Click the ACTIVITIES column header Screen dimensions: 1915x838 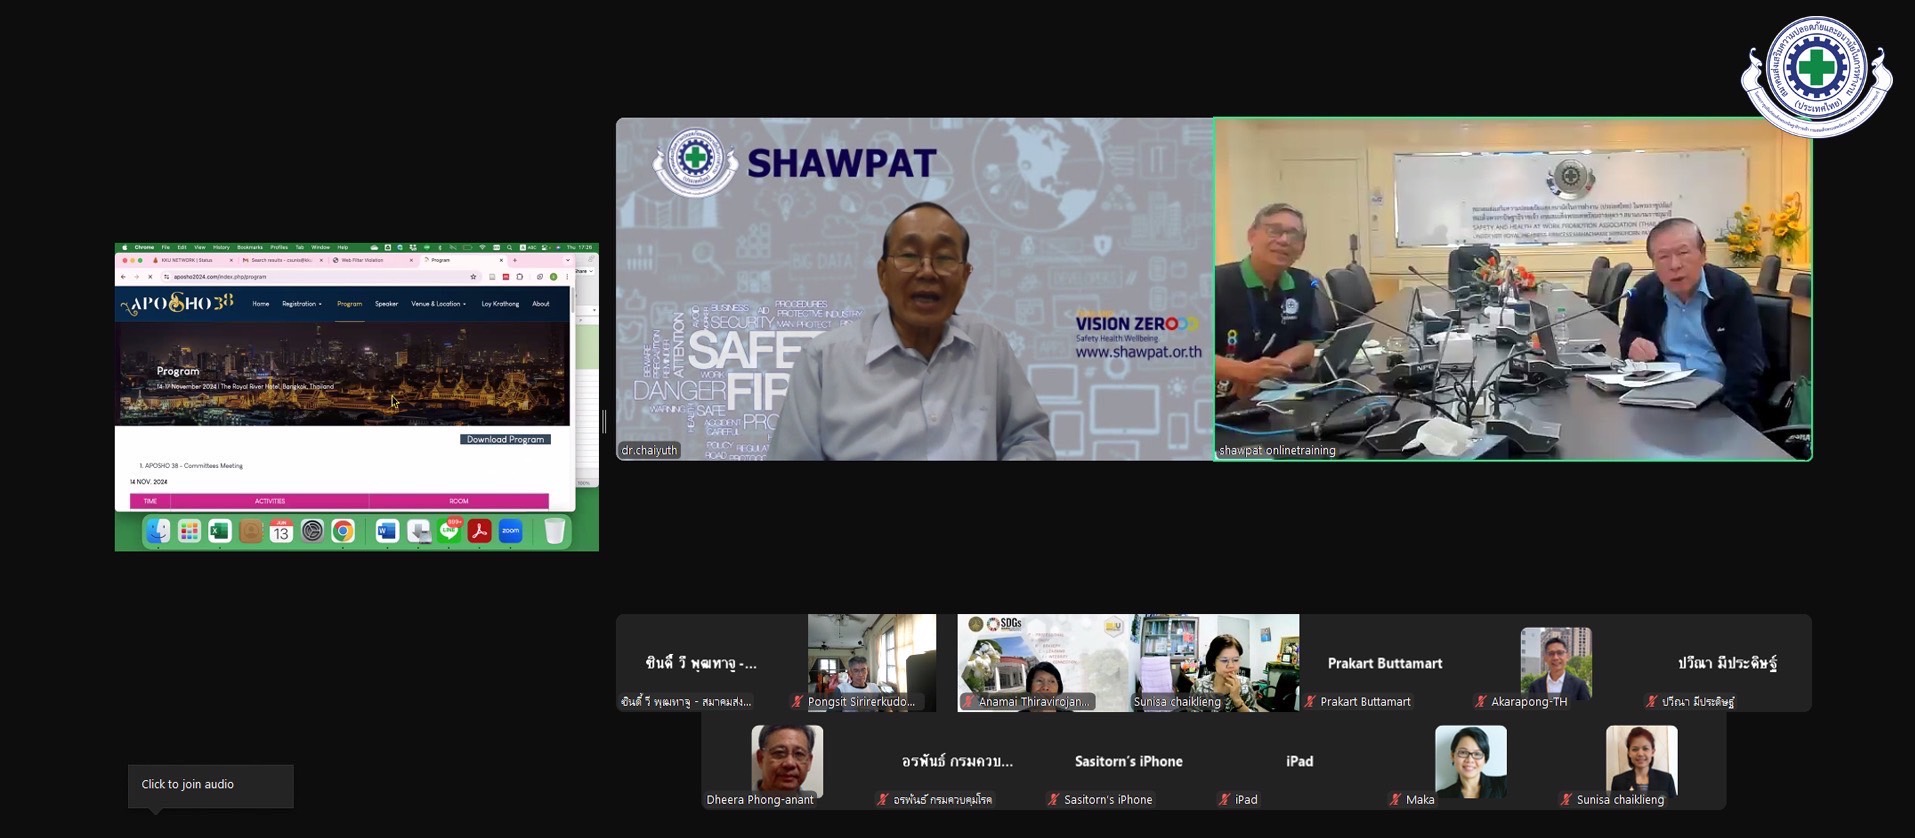[270, 501]
